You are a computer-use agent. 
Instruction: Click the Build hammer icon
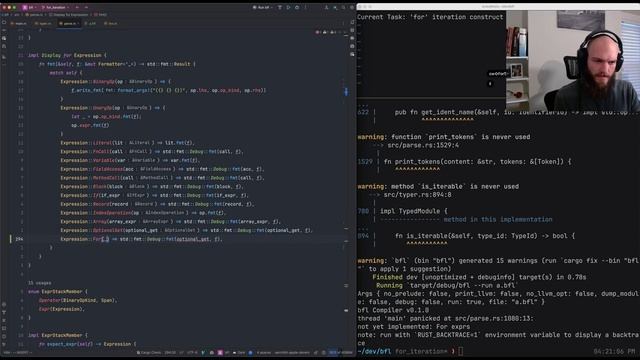click(x=280, y=7)
